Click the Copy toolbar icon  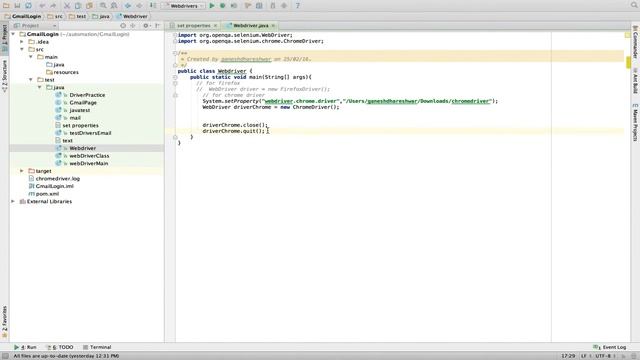[78, 6]
